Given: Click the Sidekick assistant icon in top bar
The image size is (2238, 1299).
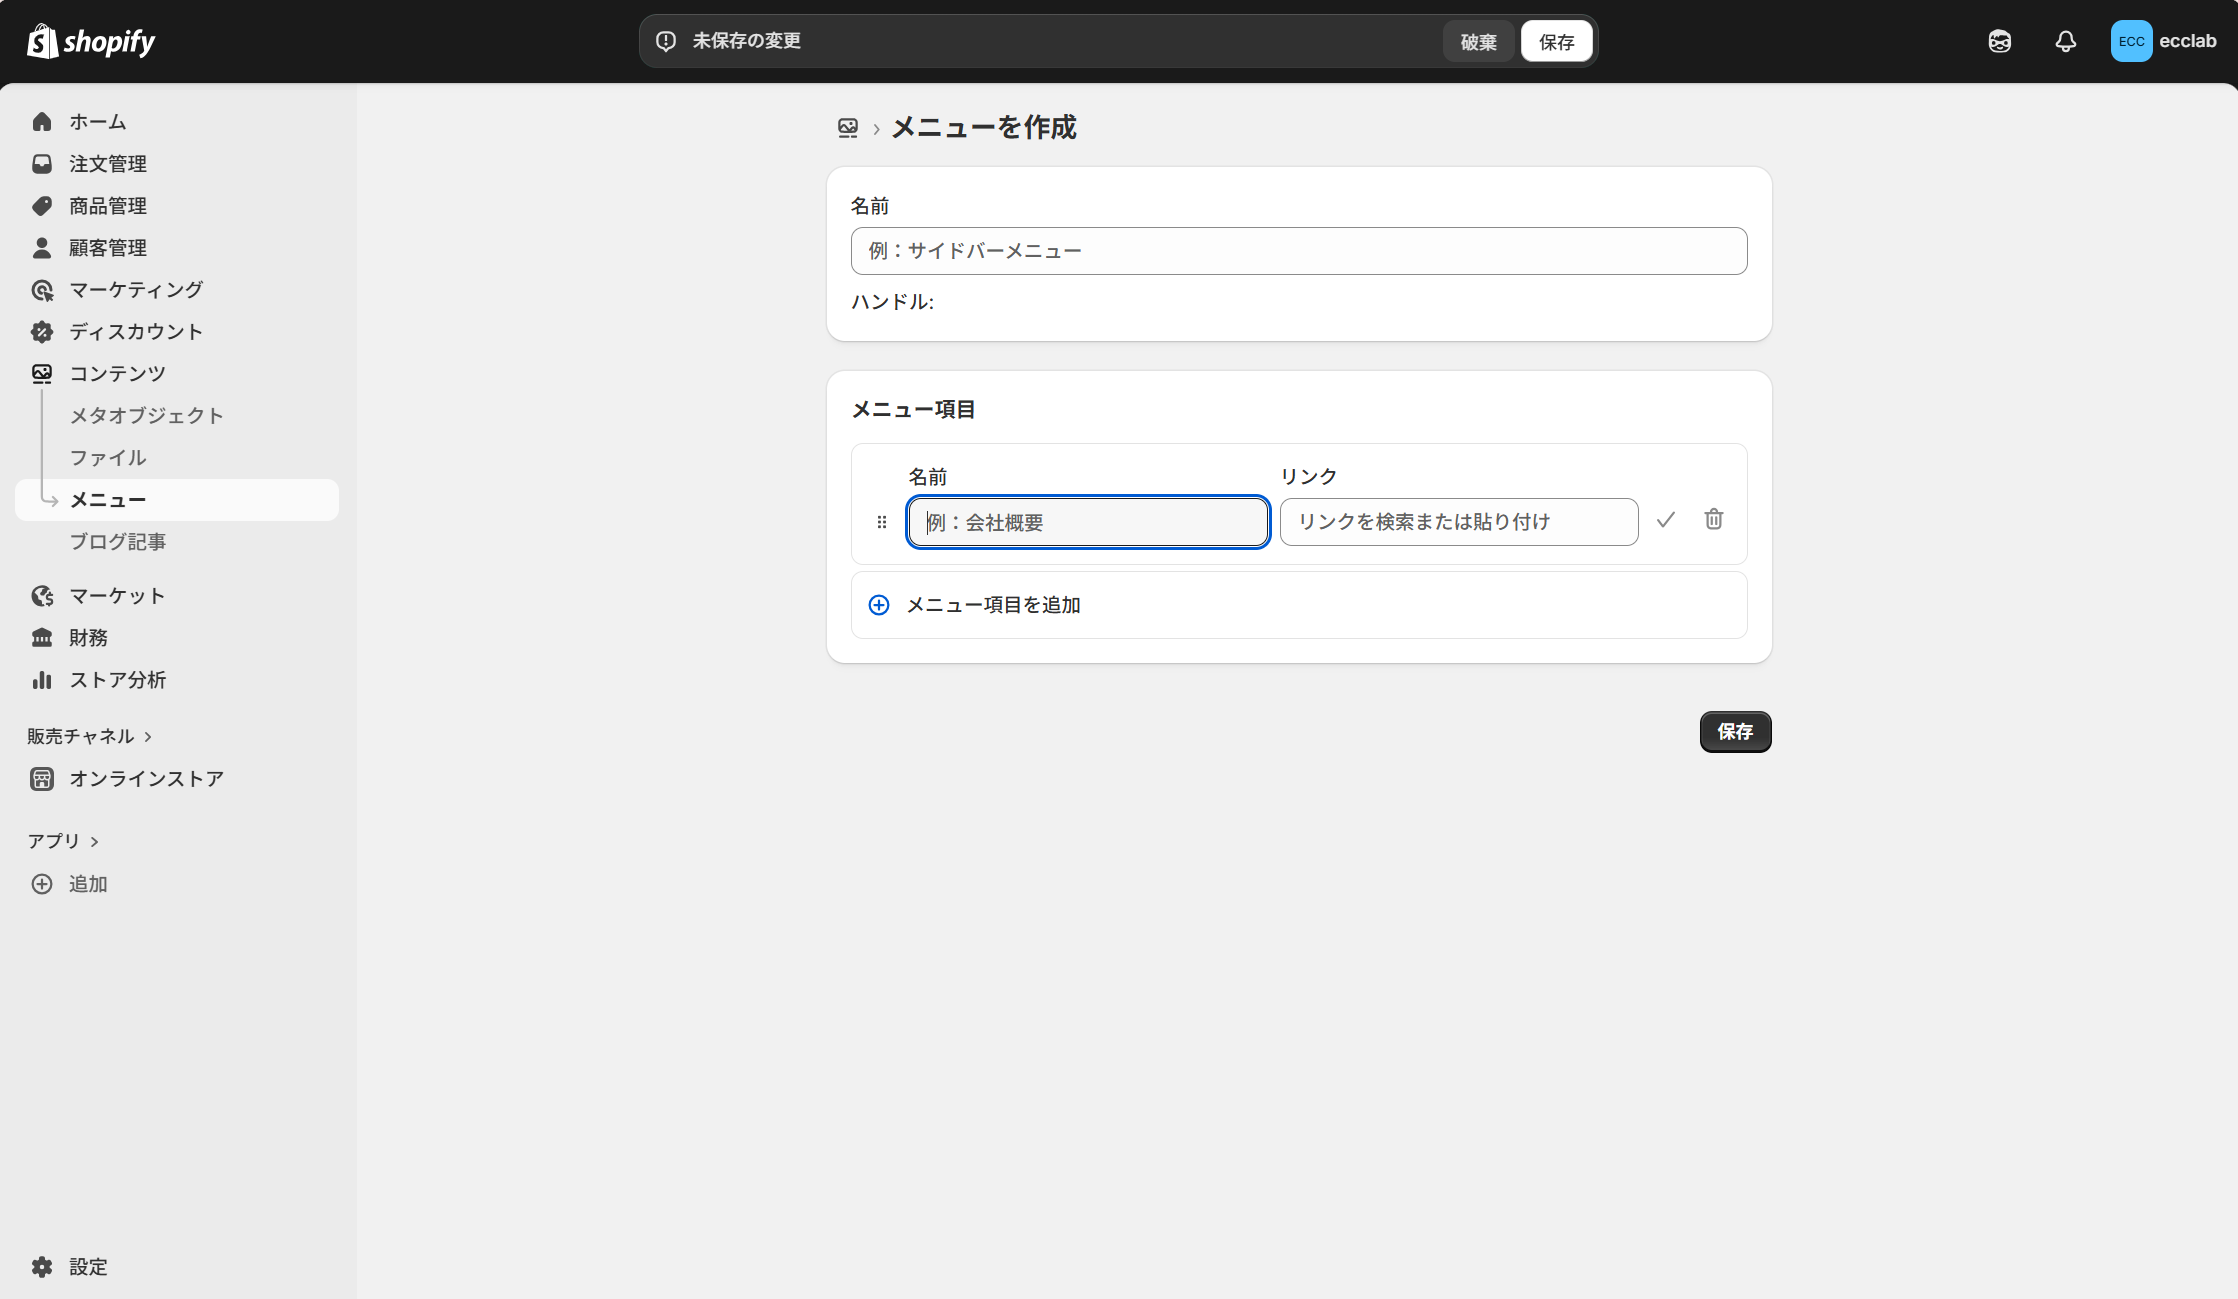Looking at the screenshot, I should click(1999, 41).
